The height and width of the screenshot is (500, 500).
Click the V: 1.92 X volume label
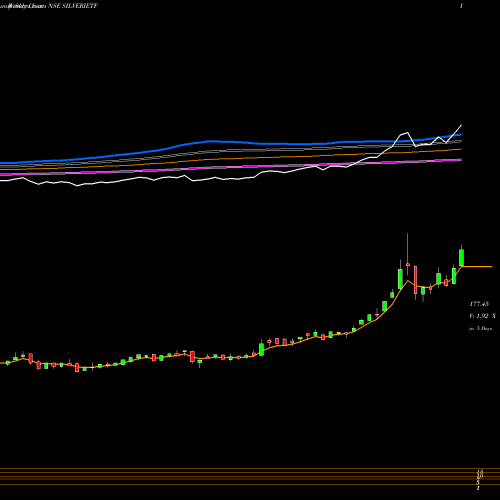coord(482,316)
